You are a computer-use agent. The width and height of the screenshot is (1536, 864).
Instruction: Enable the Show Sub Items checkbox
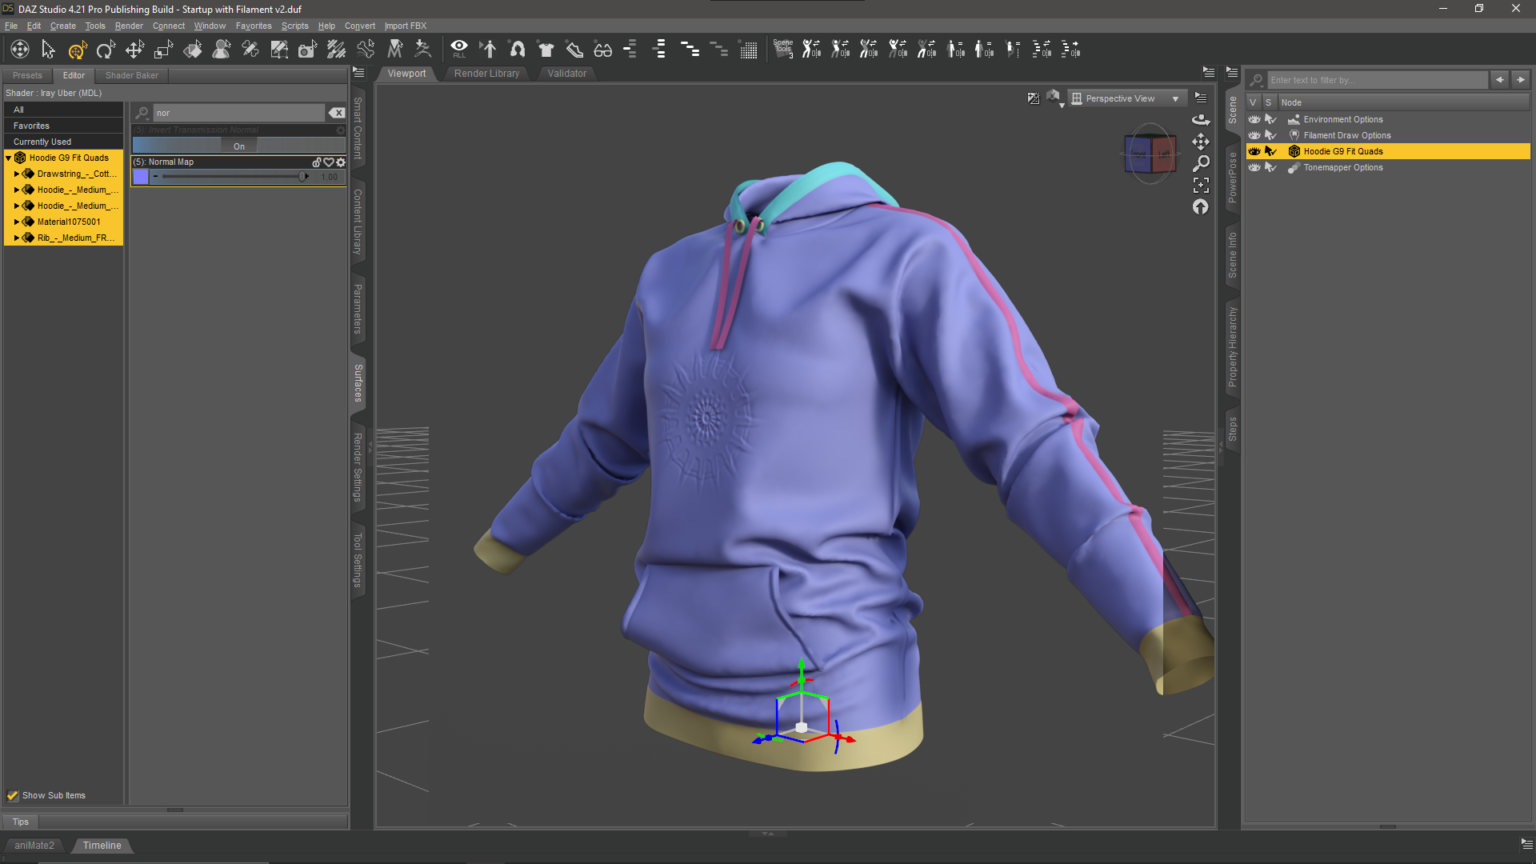pyautogui.click(x=12, y=795)
